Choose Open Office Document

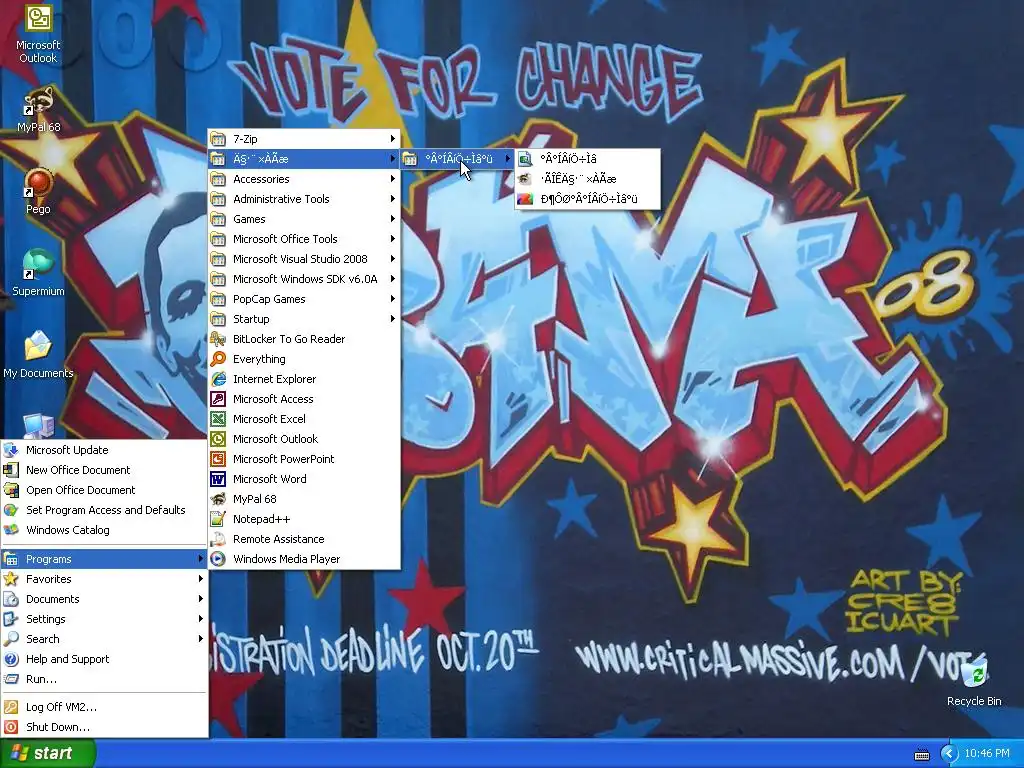[104, 490]
